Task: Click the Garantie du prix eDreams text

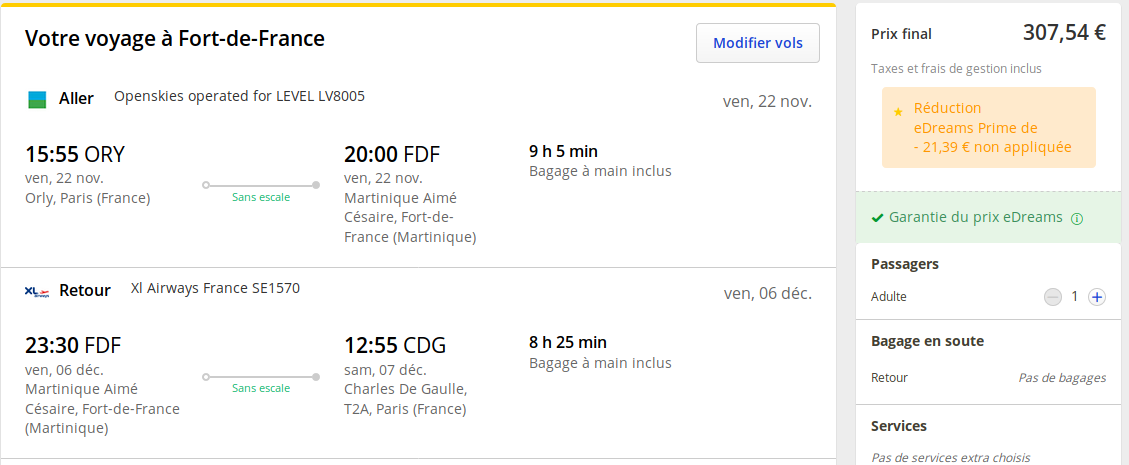Action: point(975,217)
